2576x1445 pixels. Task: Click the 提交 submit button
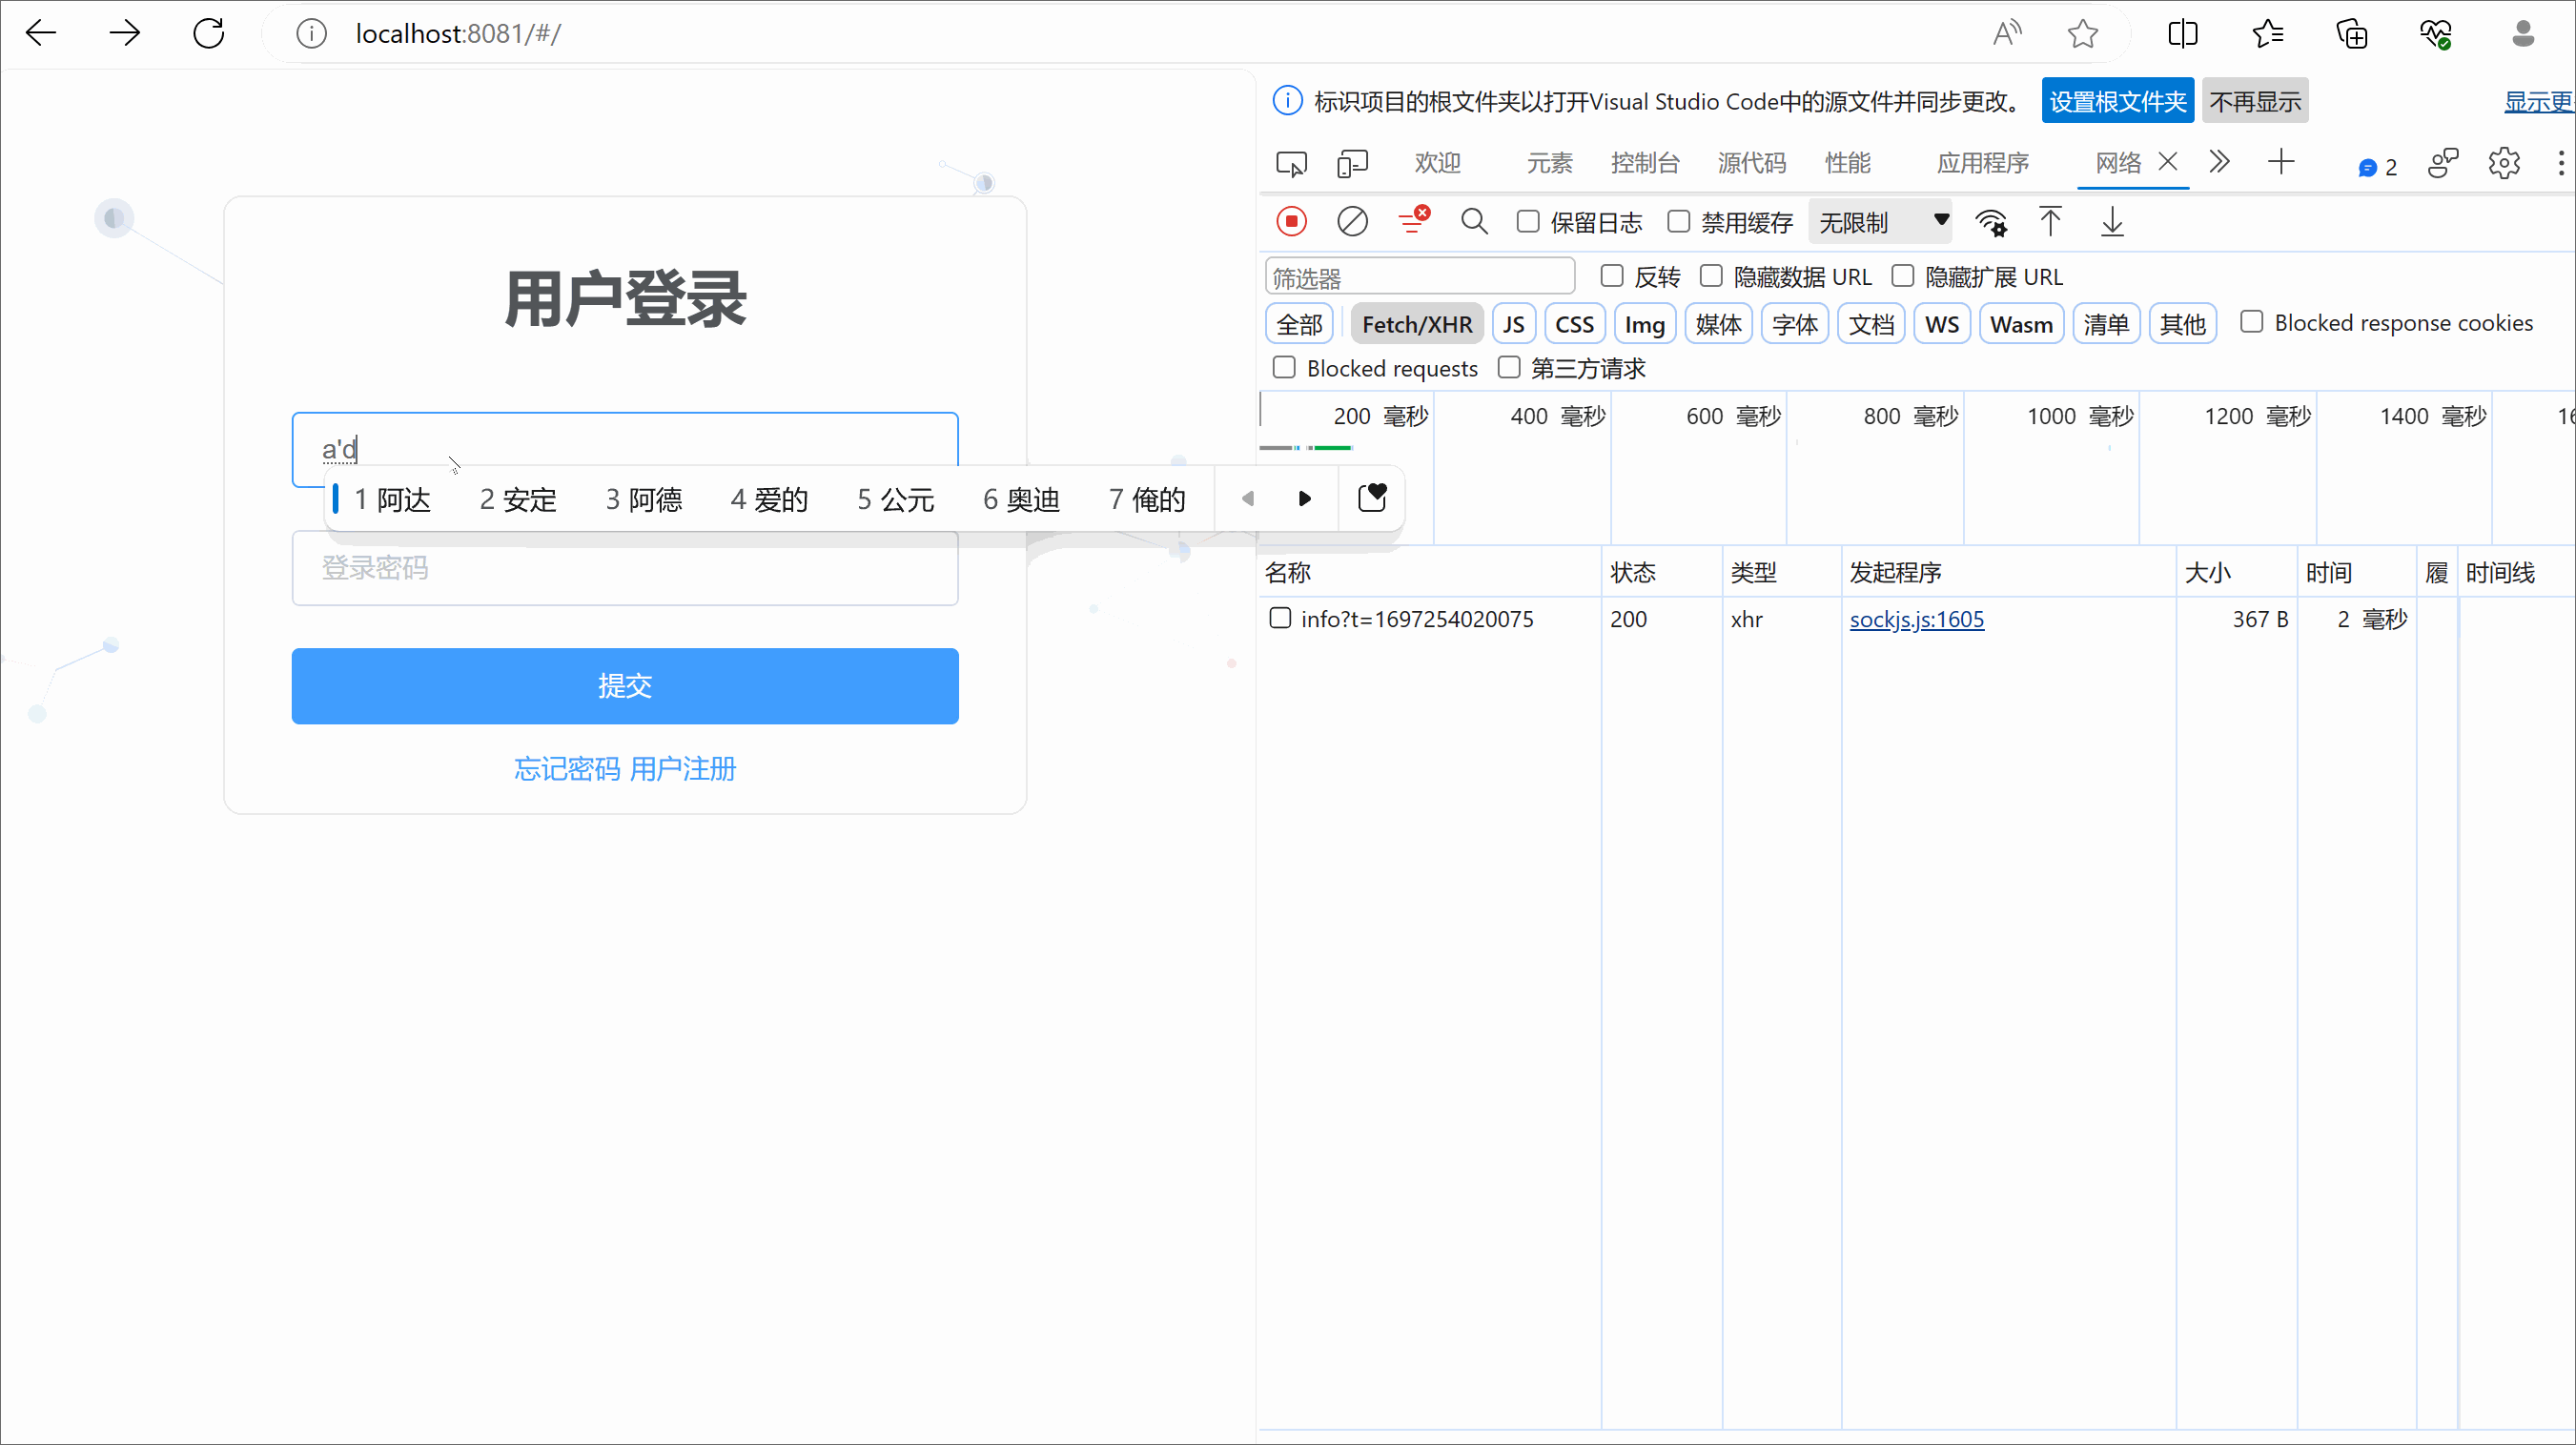tap(624, 684)
